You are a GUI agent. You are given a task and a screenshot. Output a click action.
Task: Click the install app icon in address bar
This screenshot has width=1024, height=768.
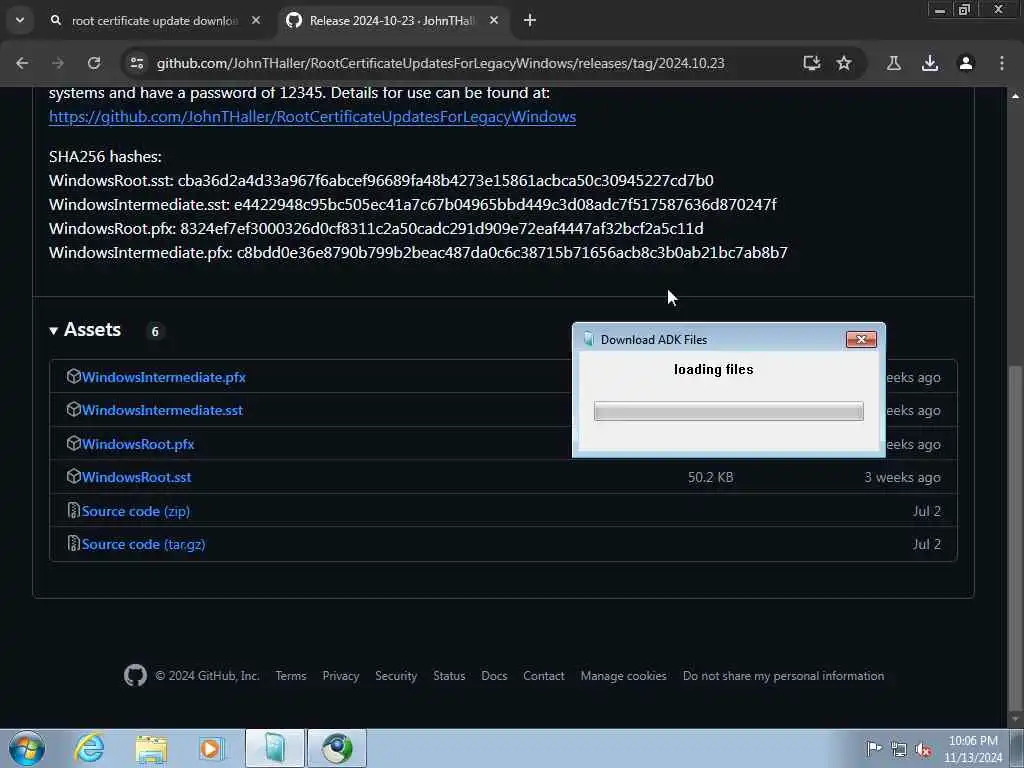click(x=812, y=63)
